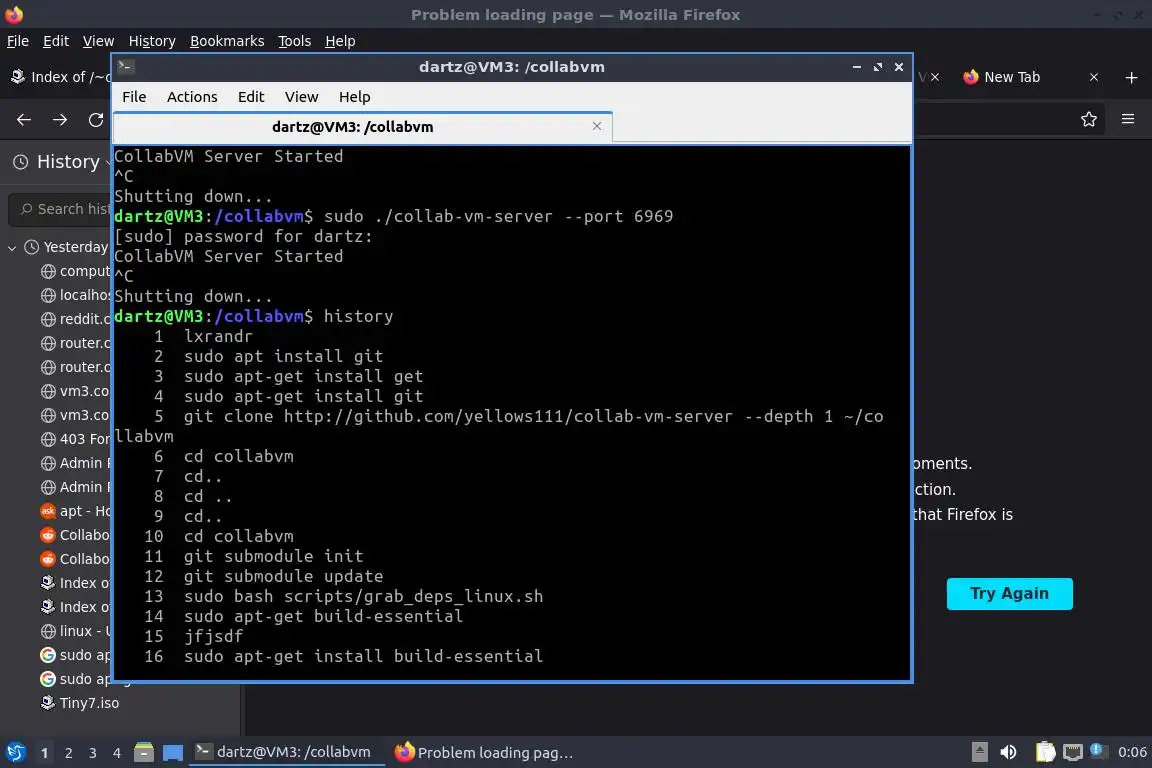The image size is (1152, 768).
Task: Bookmark this page with star icon
Action: [1089, 119]
